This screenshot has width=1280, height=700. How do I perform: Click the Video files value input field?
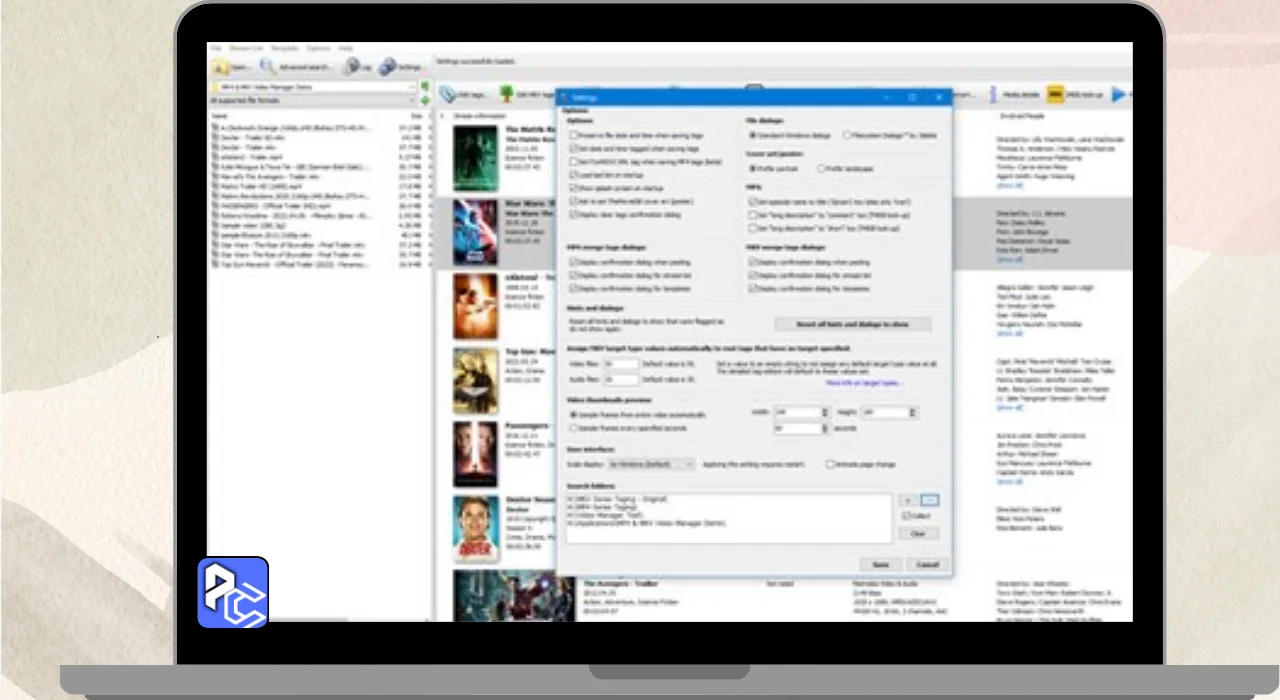click(621, 366)
